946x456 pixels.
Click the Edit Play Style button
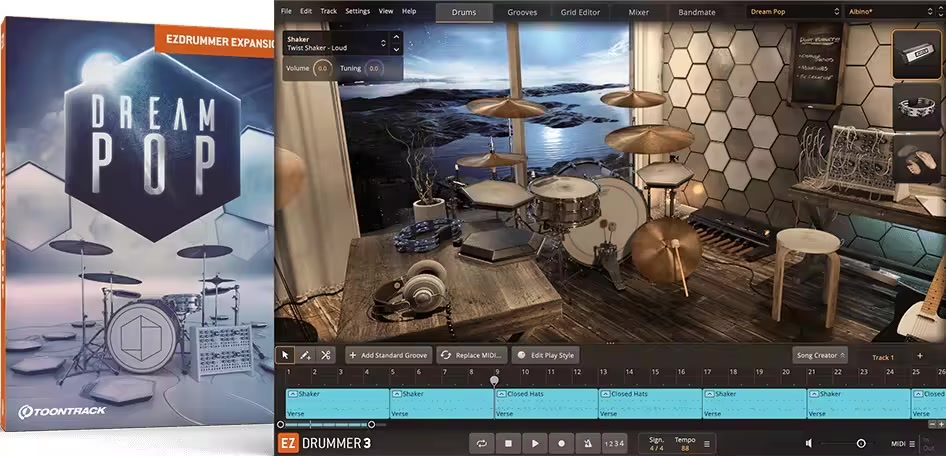[546, 355]
